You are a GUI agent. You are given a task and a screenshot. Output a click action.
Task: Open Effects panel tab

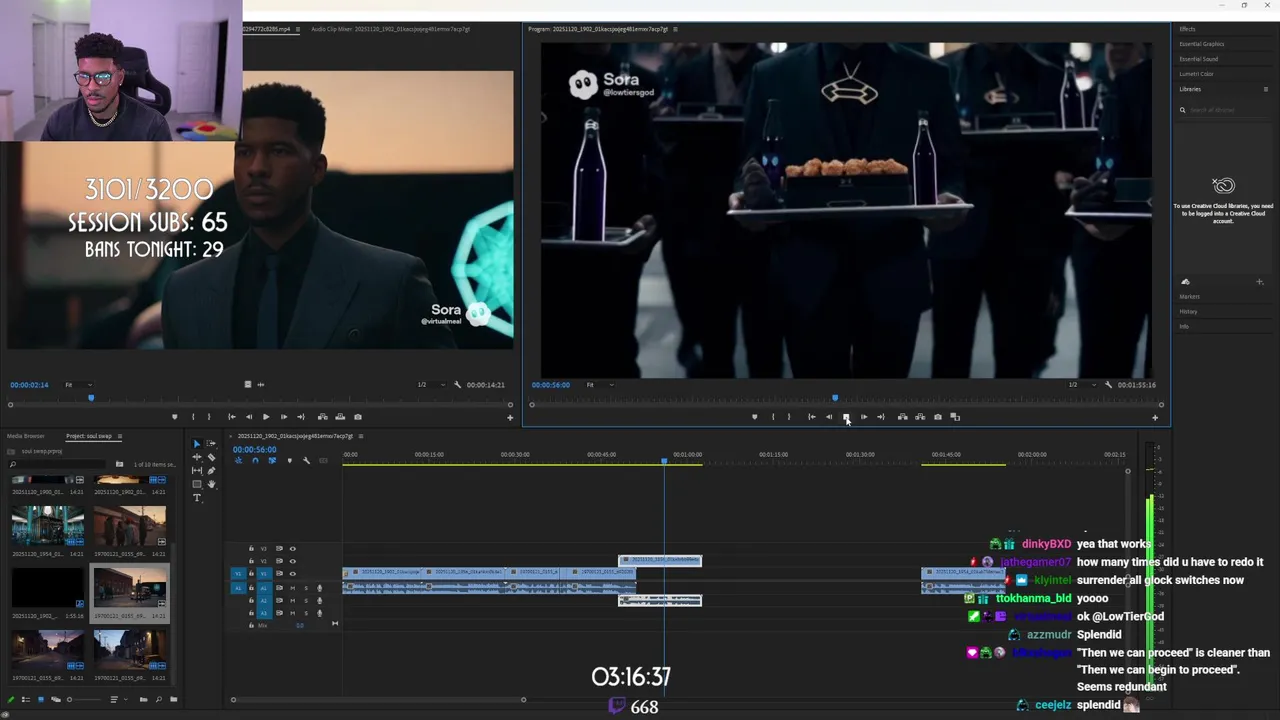point(1188,29)
